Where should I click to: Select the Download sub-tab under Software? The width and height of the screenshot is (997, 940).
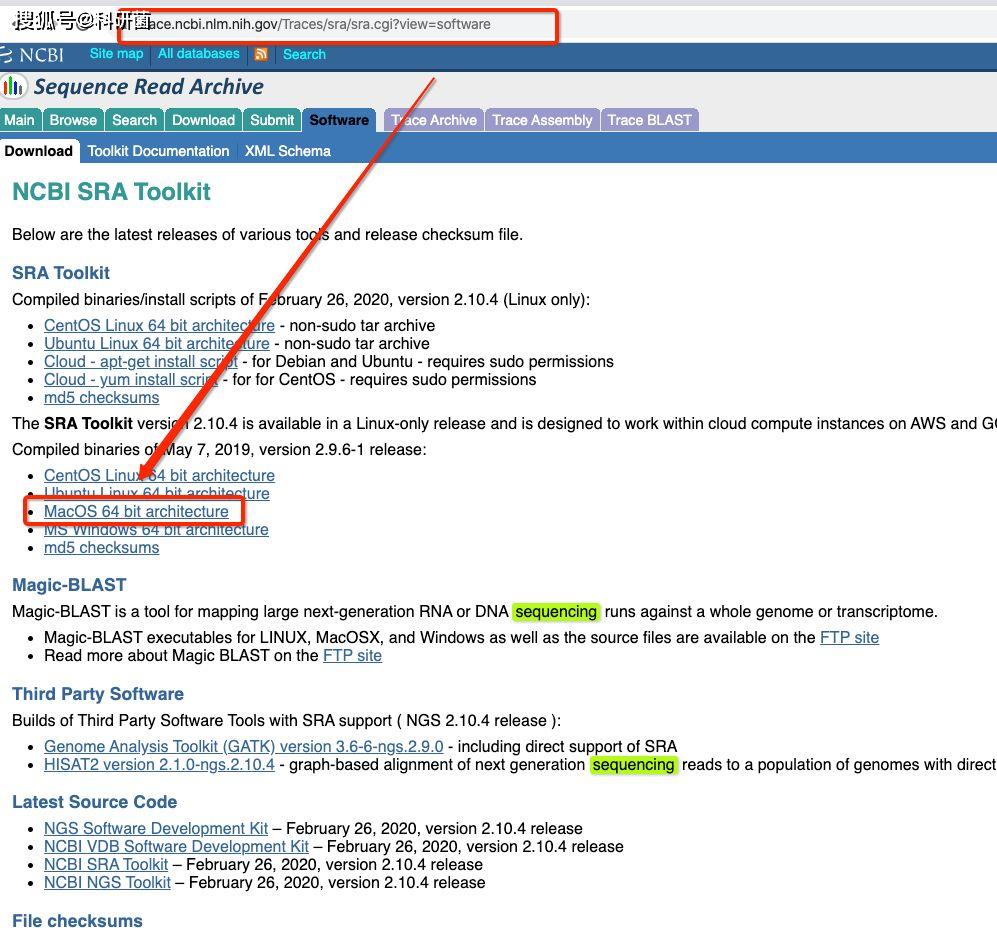[x=39, y=151]
